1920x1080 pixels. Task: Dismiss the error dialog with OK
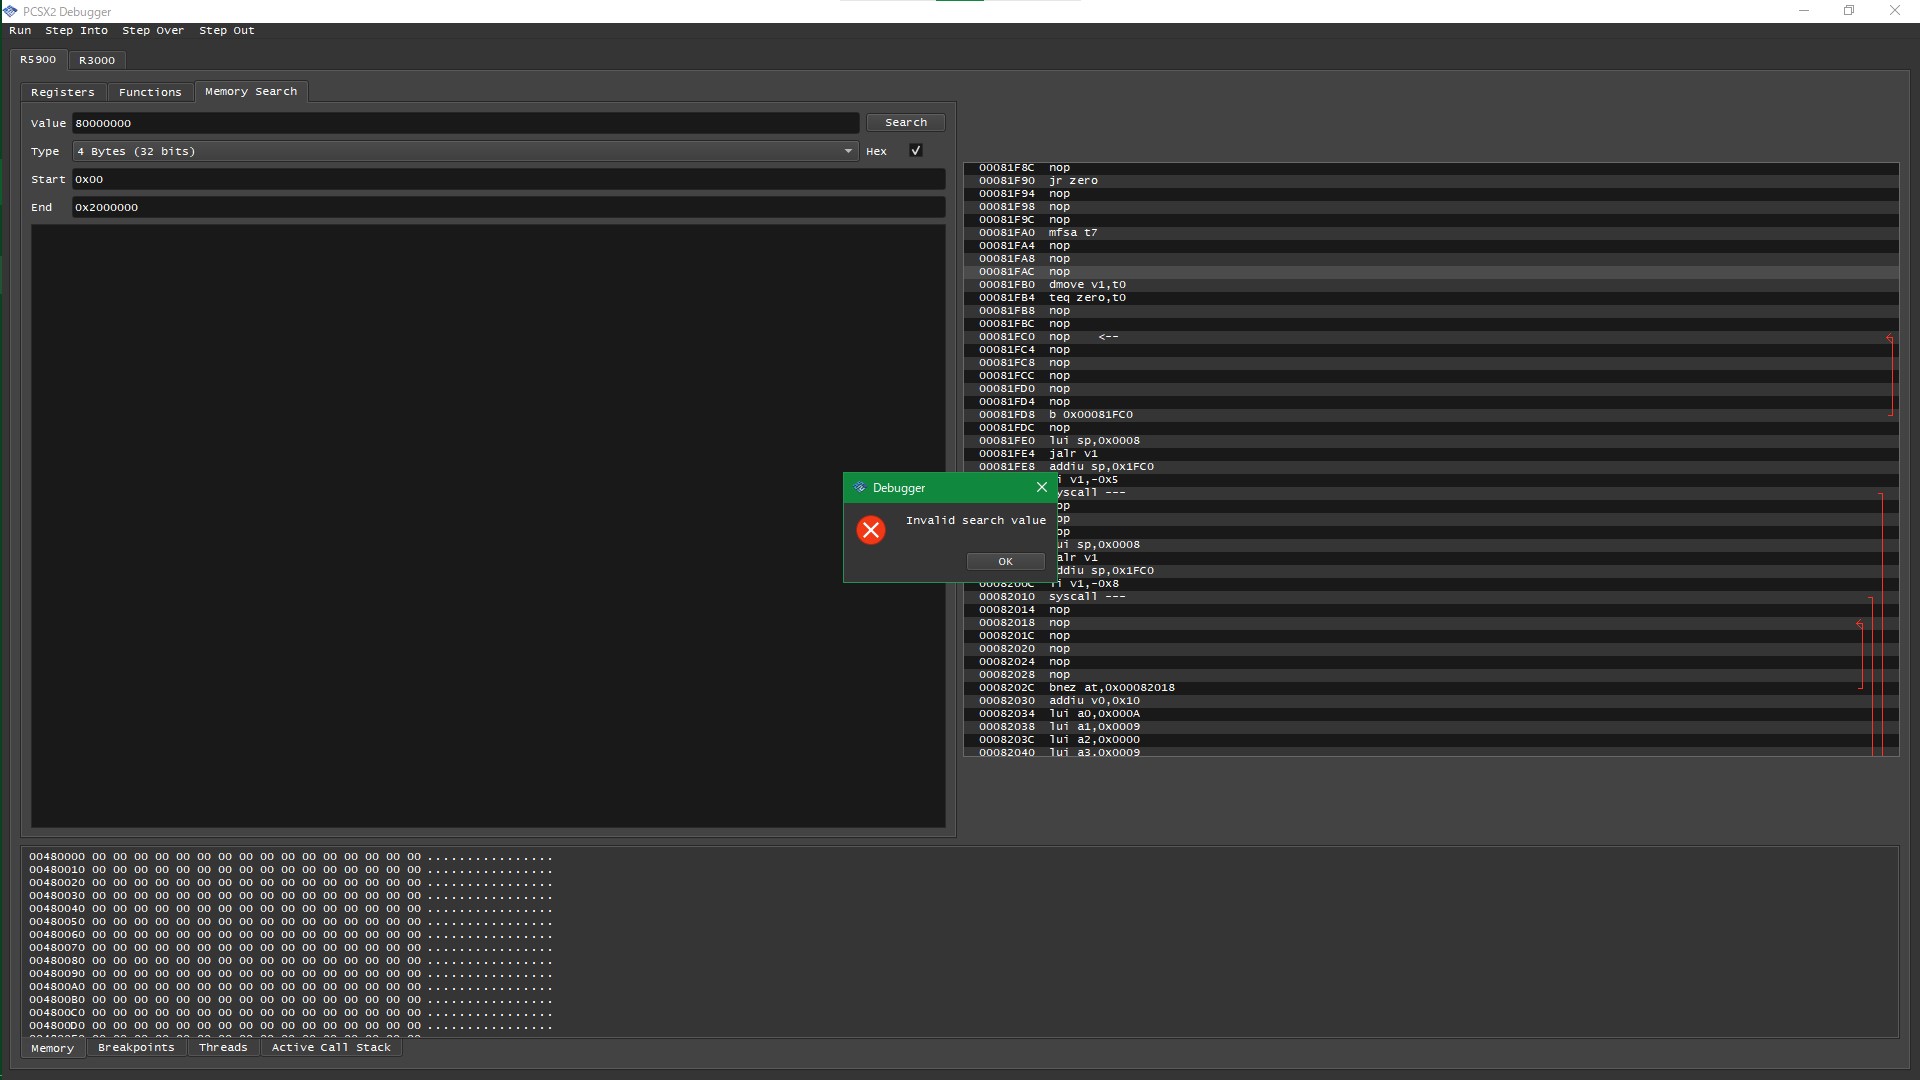[1005, 561]
